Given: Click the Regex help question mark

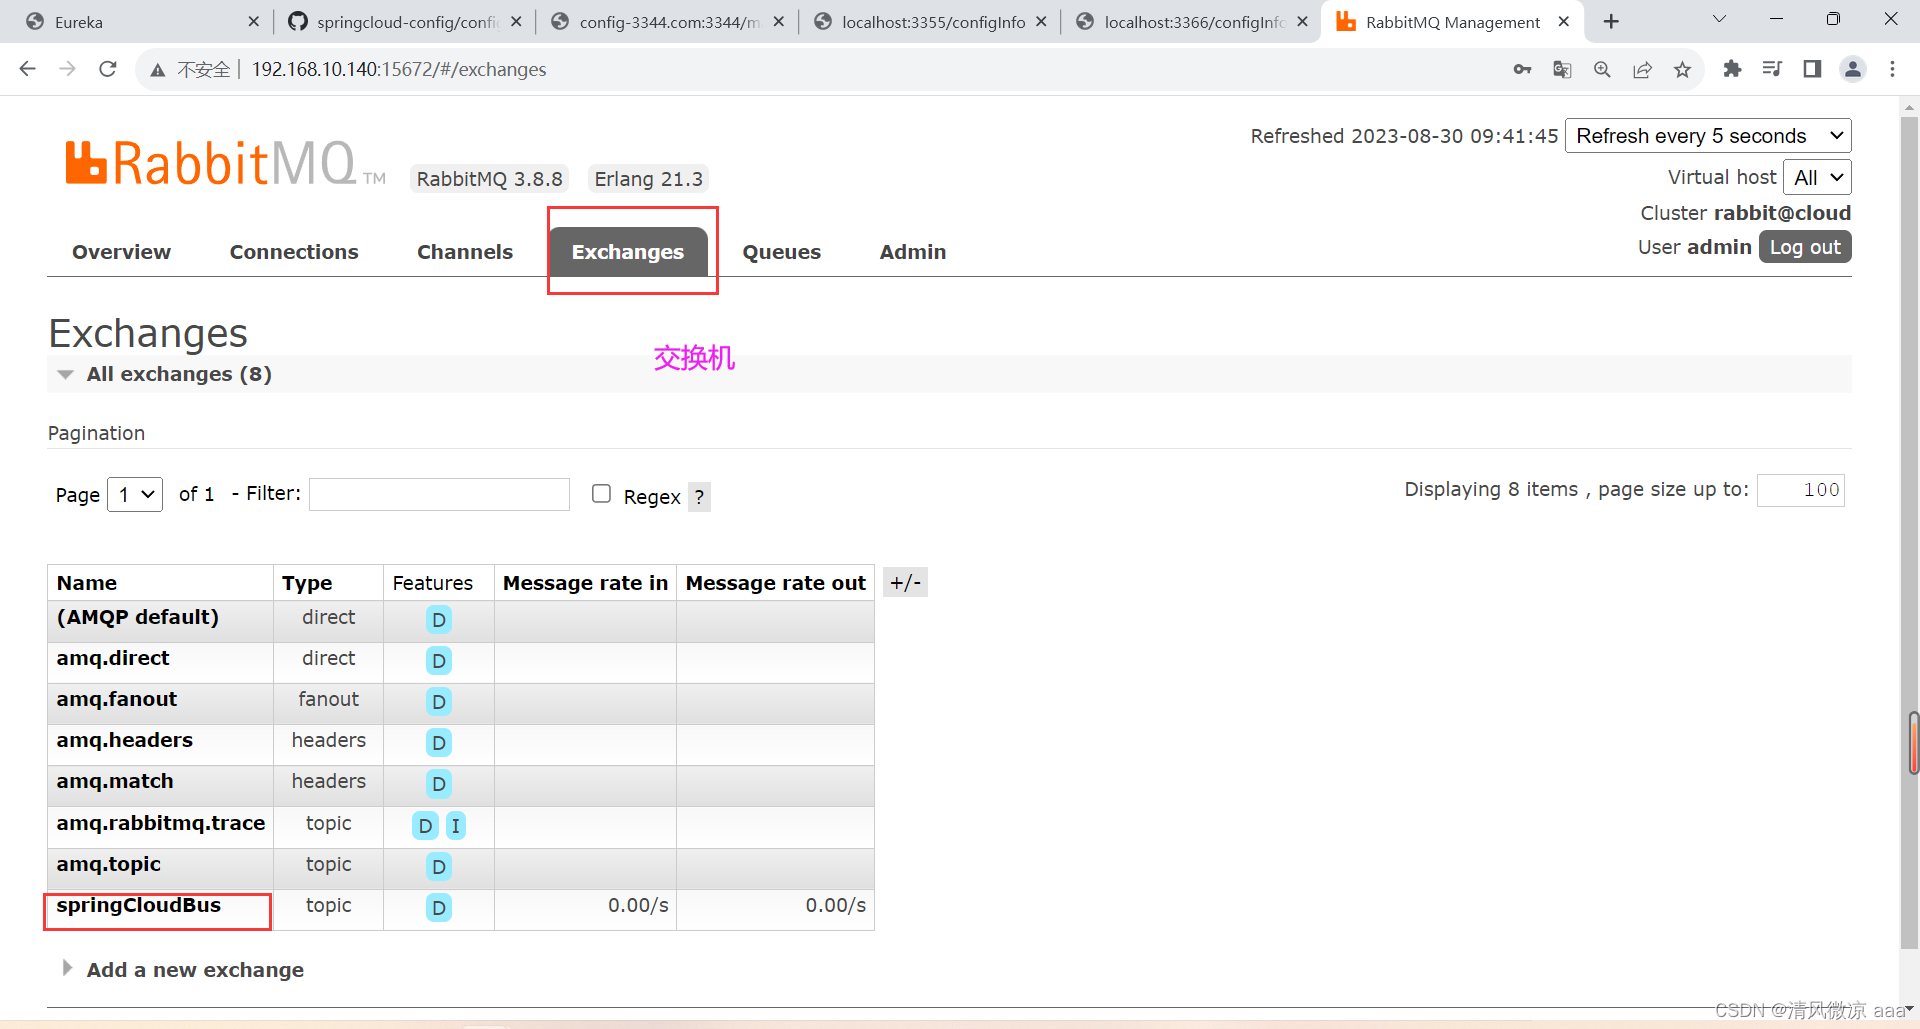Looking at the screenshot, I should pos(699,497).
